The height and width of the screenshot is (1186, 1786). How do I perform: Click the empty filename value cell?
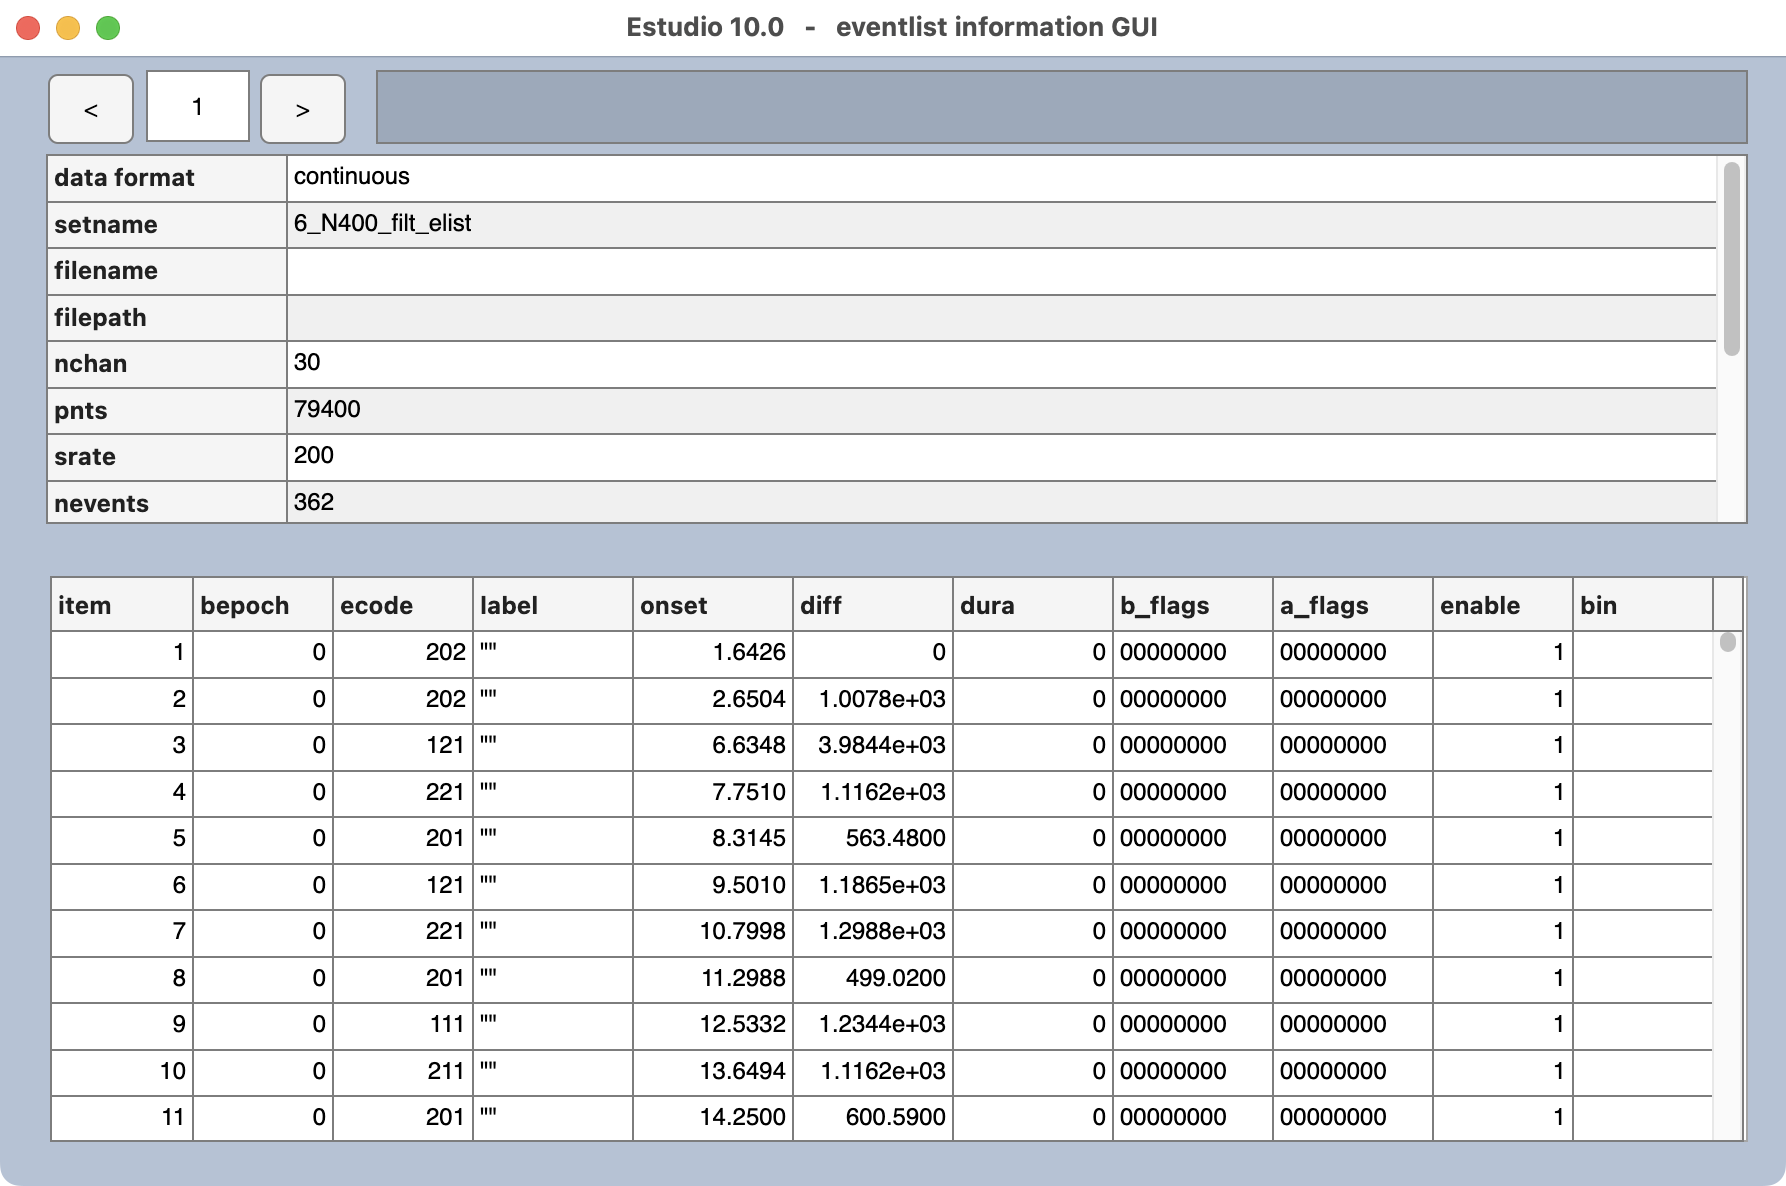pos(1001,271)
